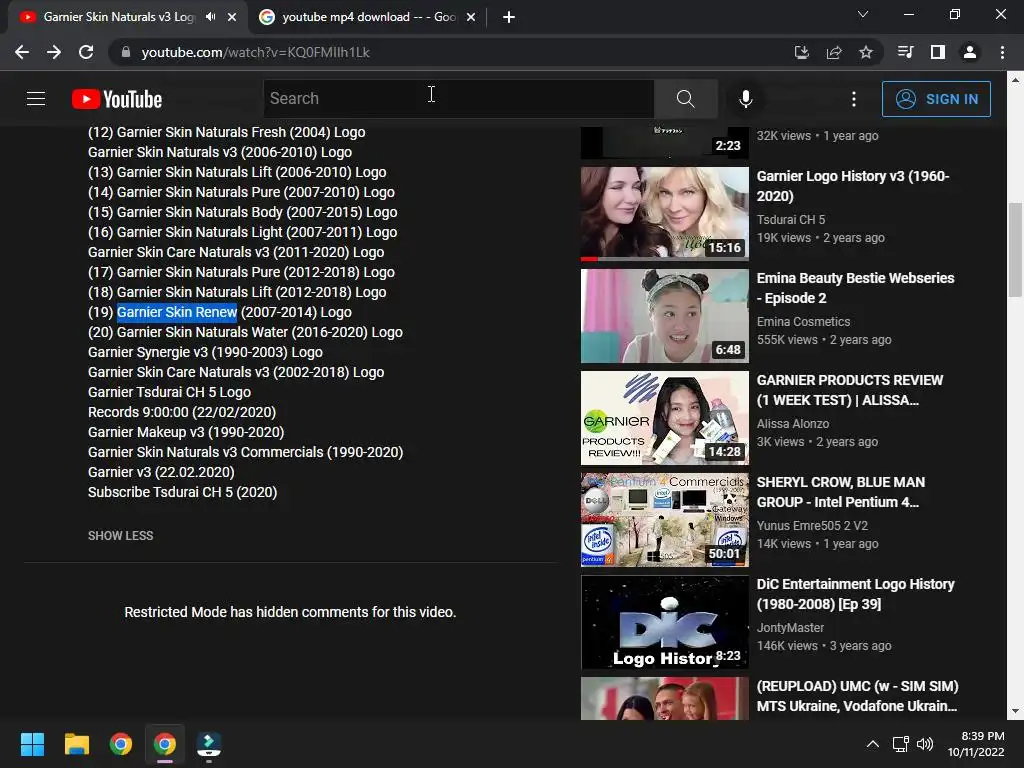Open Garnier Logo History v3 thumbnail
Viewport: 1024px width, 768px height.
[x=665, y=214]
